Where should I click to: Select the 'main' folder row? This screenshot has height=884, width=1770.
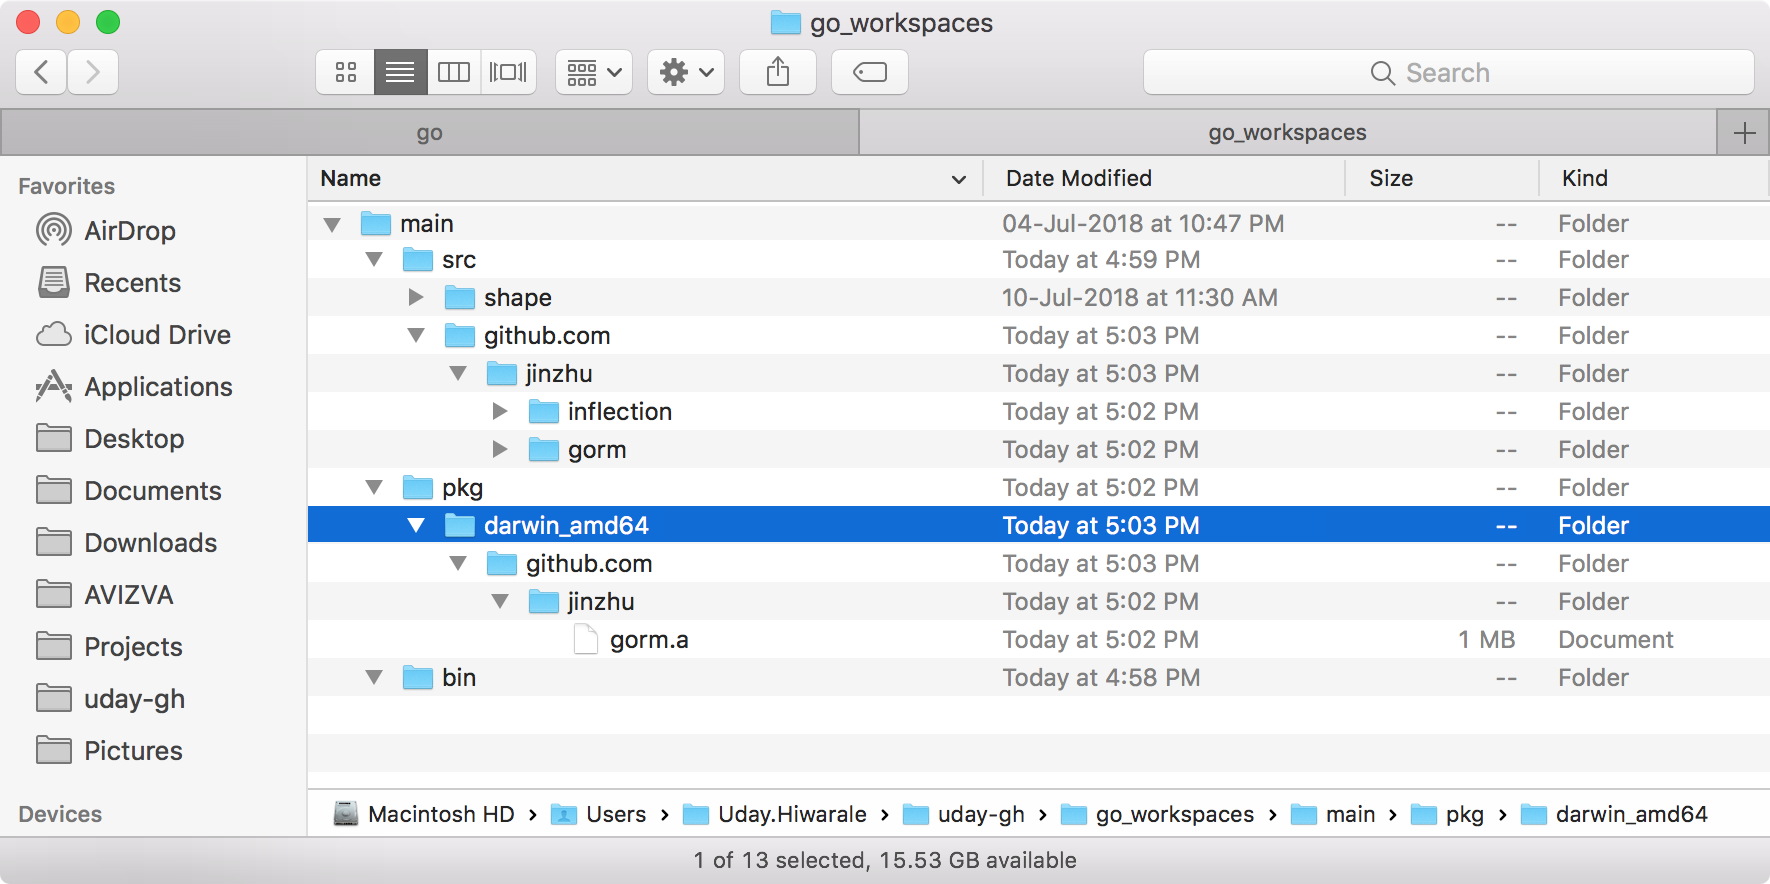tap(1039, 224)
